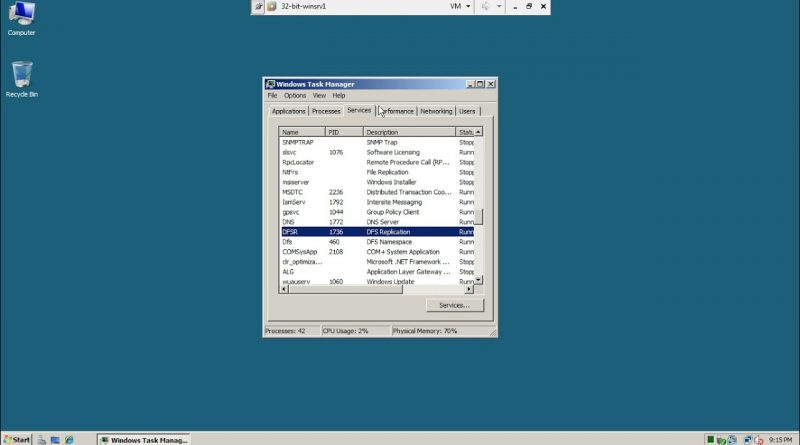The width and height of the screenshot is (800, 445).
Task: Select the slsvc service row
Action: click(377, 152)
